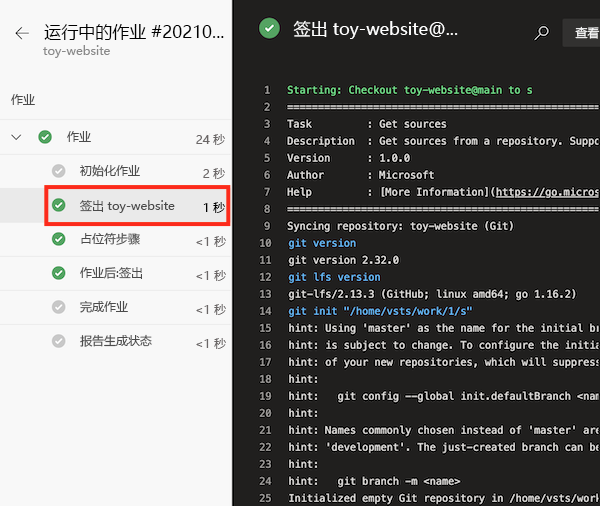This screenshot has width=600, height=506.
Task: Click '1 秒' duration of 签出 toy-website step
Action: coord(214,207)
